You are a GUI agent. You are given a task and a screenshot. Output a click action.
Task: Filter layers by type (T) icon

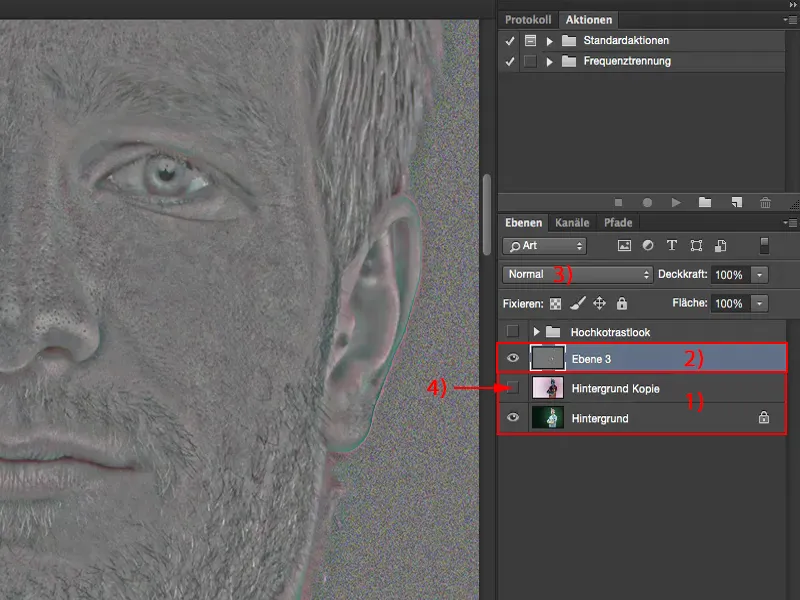tap(671, 245)
